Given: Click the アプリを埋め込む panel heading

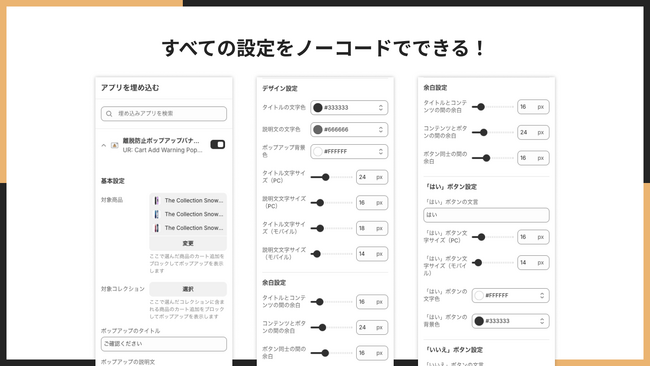Looking at the screenshot, I should pyautogui.click(x=130, y=87).
